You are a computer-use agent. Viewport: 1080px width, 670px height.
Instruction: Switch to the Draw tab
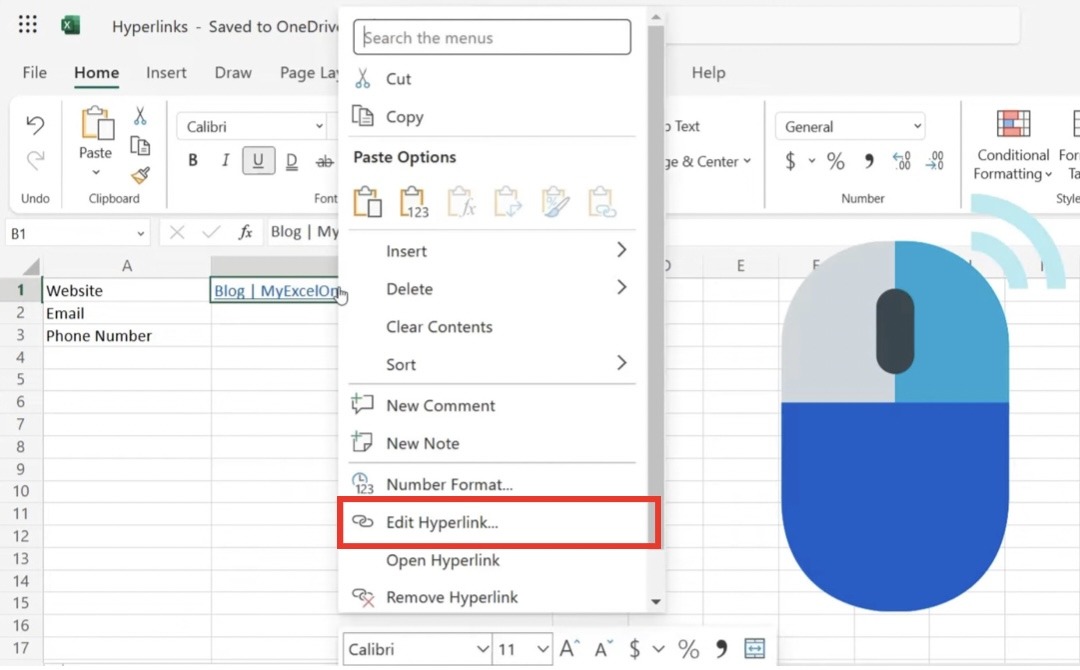tap(233, 72)
